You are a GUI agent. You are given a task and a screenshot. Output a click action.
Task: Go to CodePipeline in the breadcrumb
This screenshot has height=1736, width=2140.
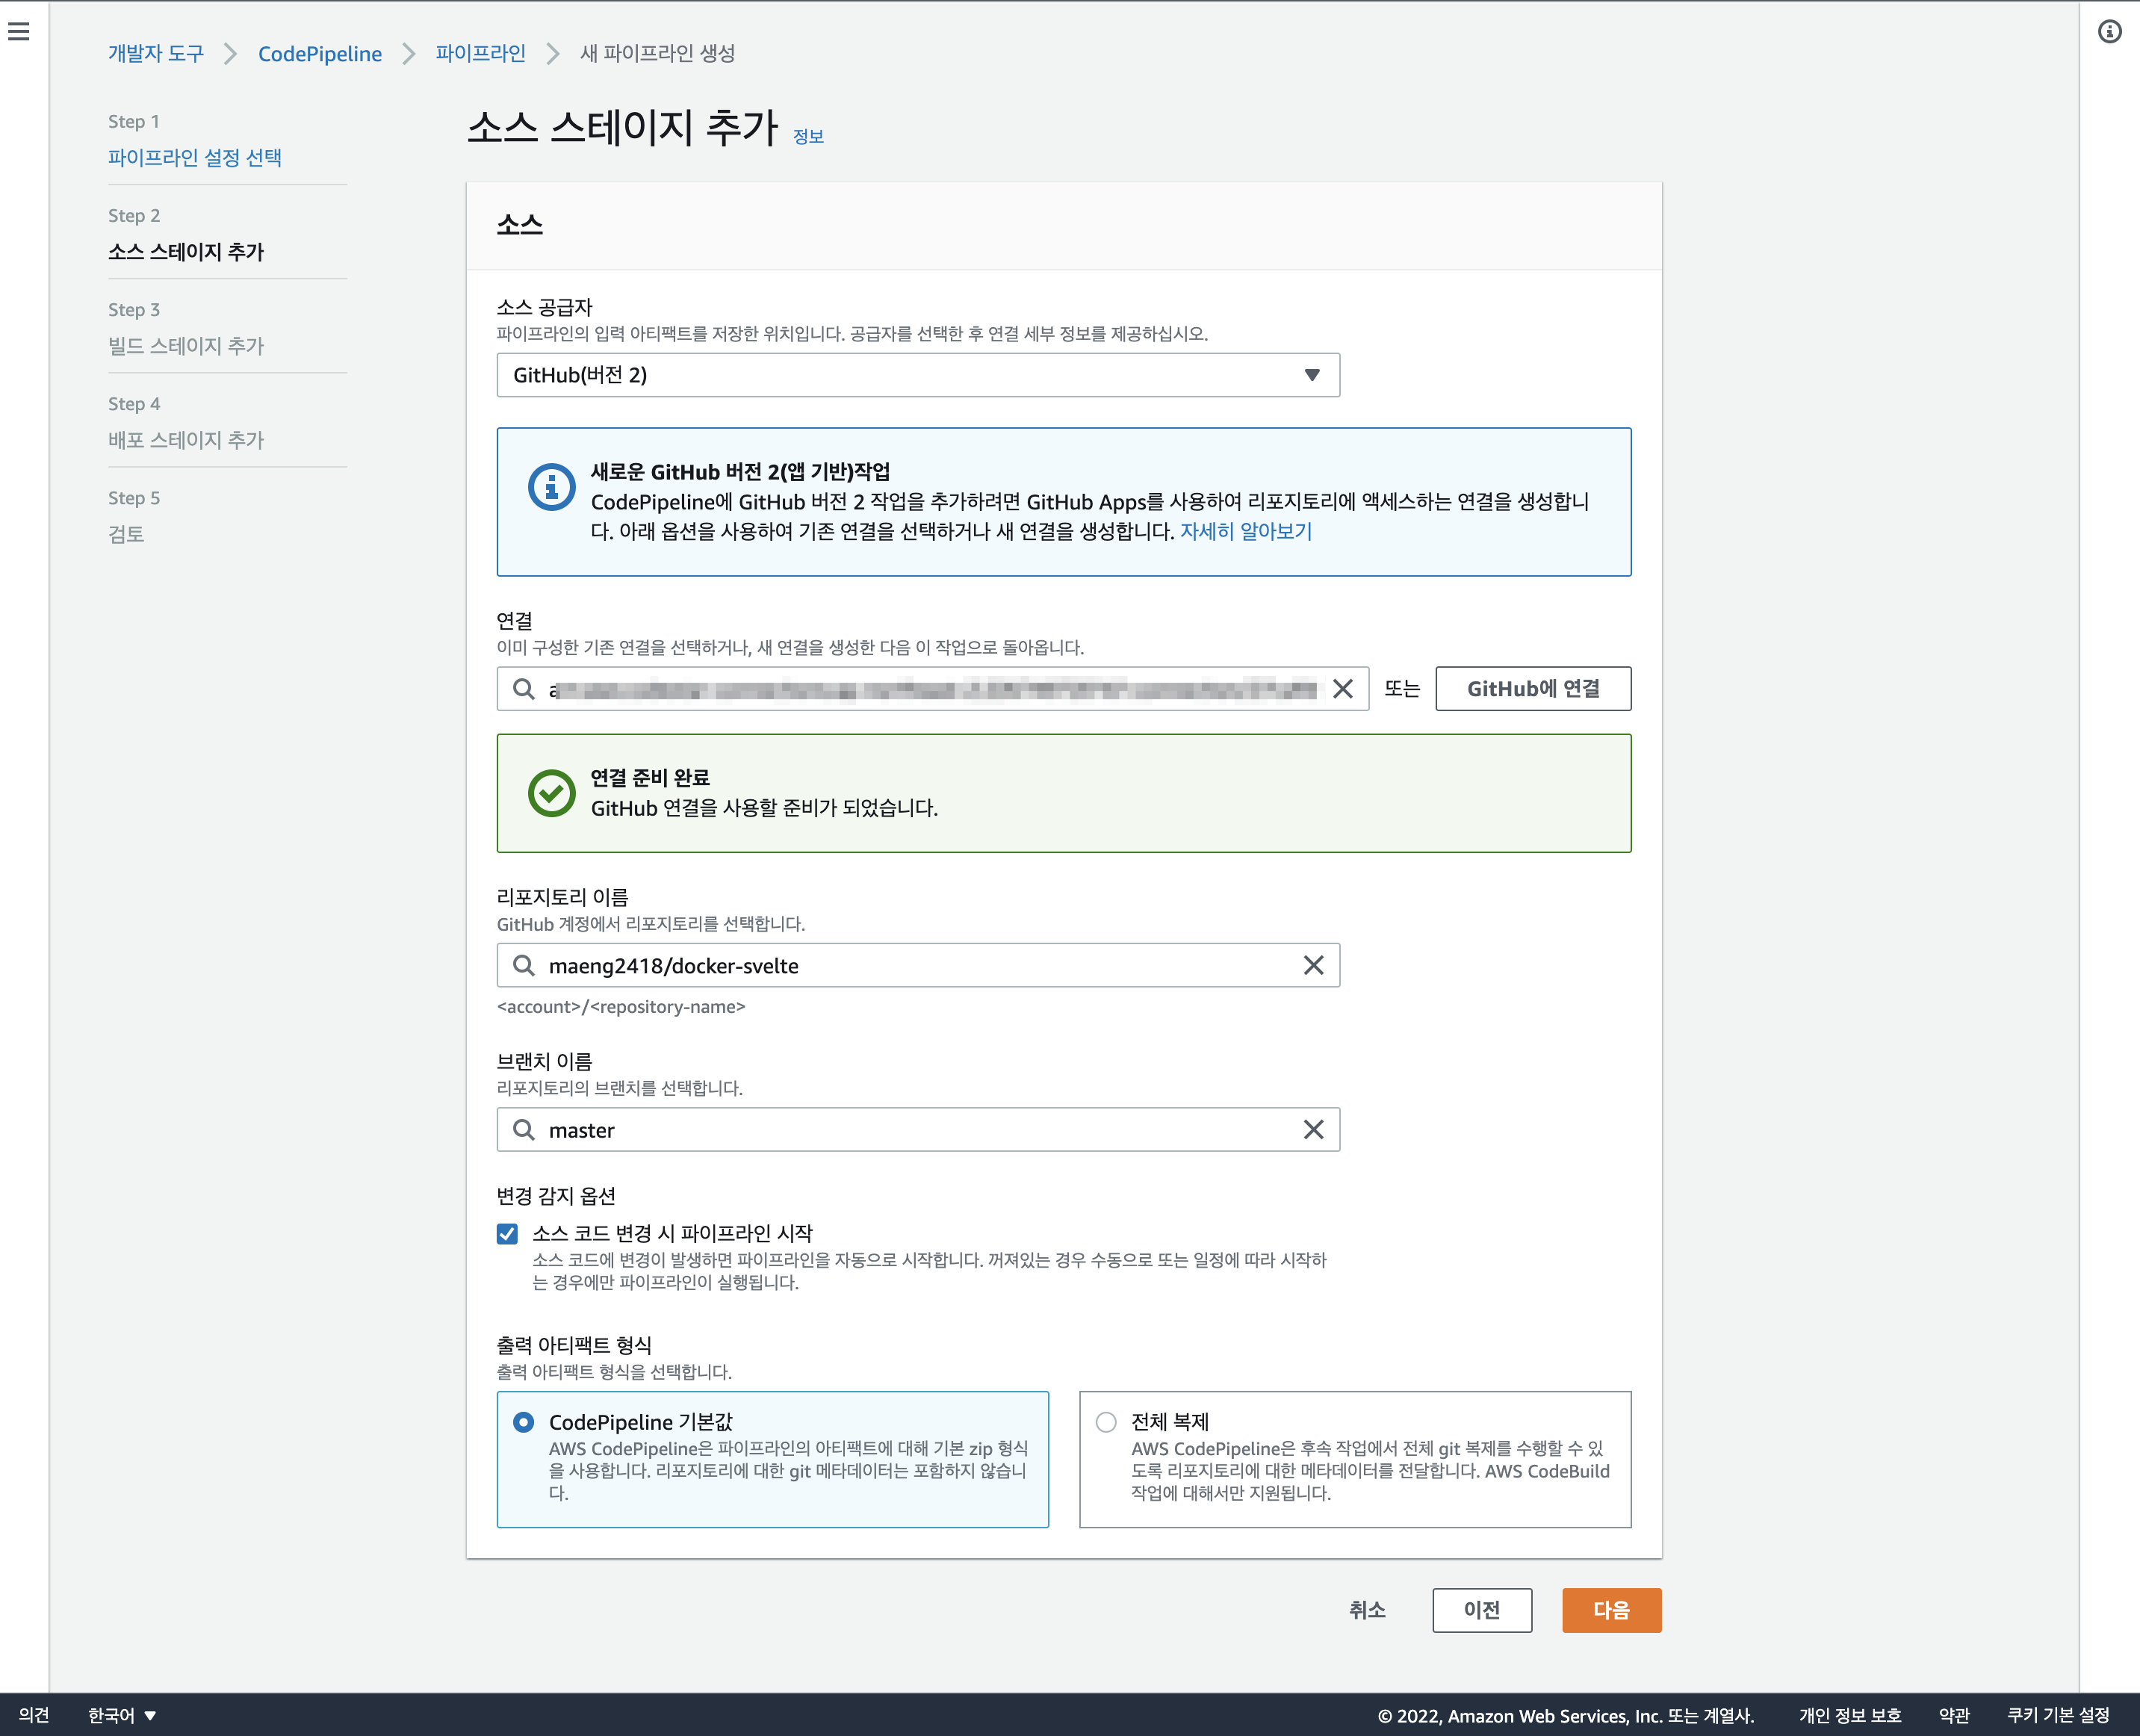click(x=320, y=54)
